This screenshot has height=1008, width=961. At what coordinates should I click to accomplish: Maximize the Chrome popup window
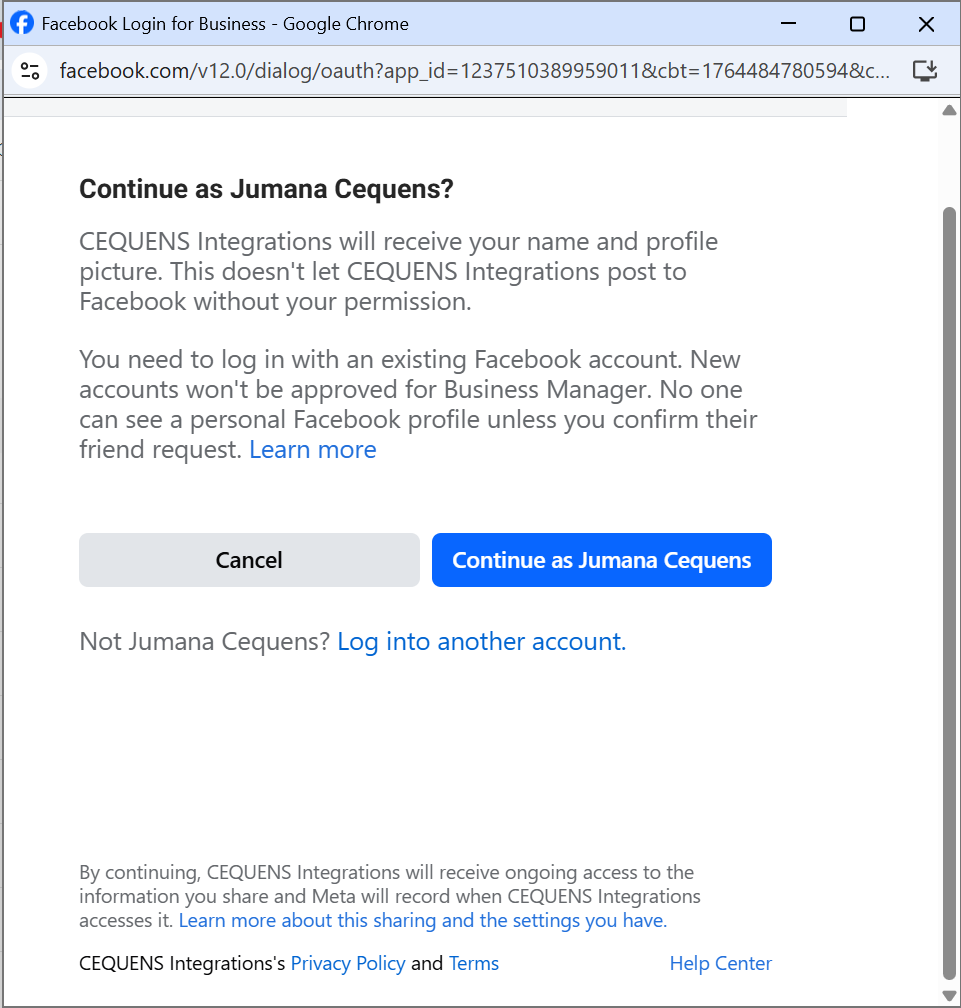(x=857, y=23)
